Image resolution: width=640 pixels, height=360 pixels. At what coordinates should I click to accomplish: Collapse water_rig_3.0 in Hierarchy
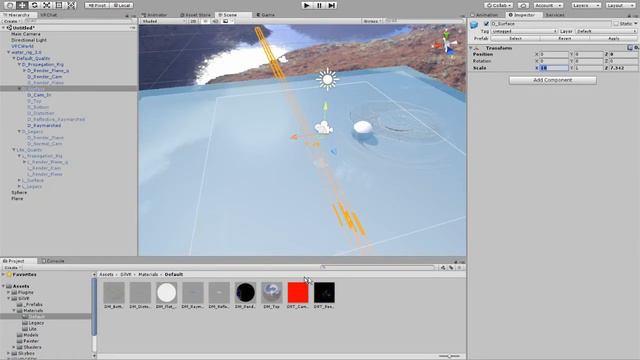click(9, 52)
